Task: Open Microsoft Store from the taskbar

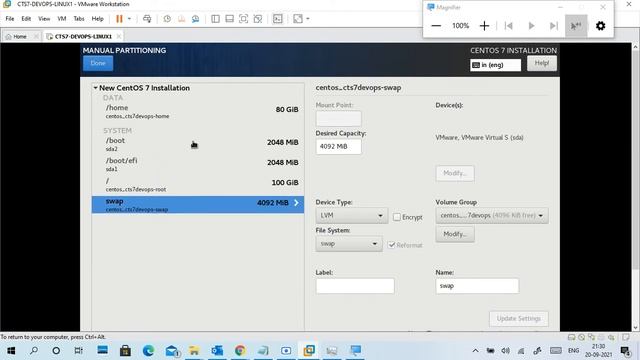Action: 125,351
